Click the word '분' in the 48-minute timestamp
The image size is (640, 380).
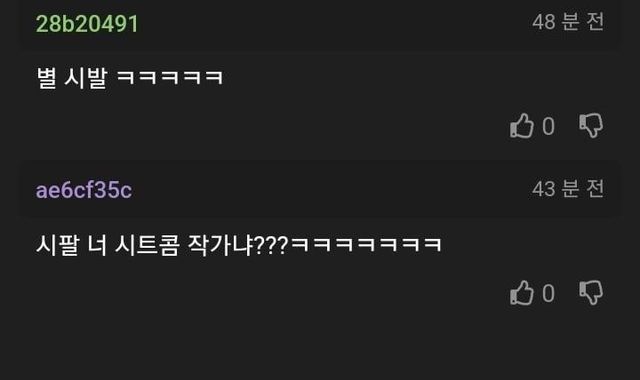(571, 22)
